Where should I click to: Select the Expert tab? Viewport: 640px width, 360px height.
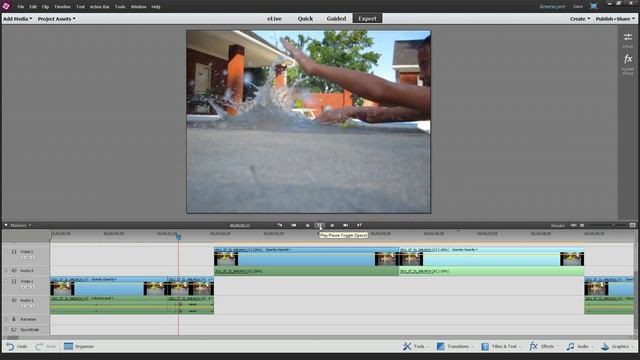[367, 19]
